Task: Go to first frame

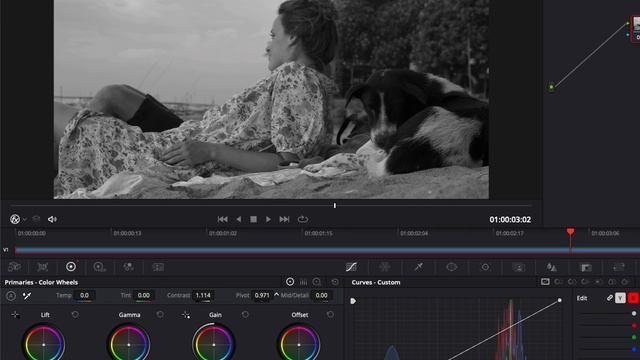Action: tap(222, 219)
